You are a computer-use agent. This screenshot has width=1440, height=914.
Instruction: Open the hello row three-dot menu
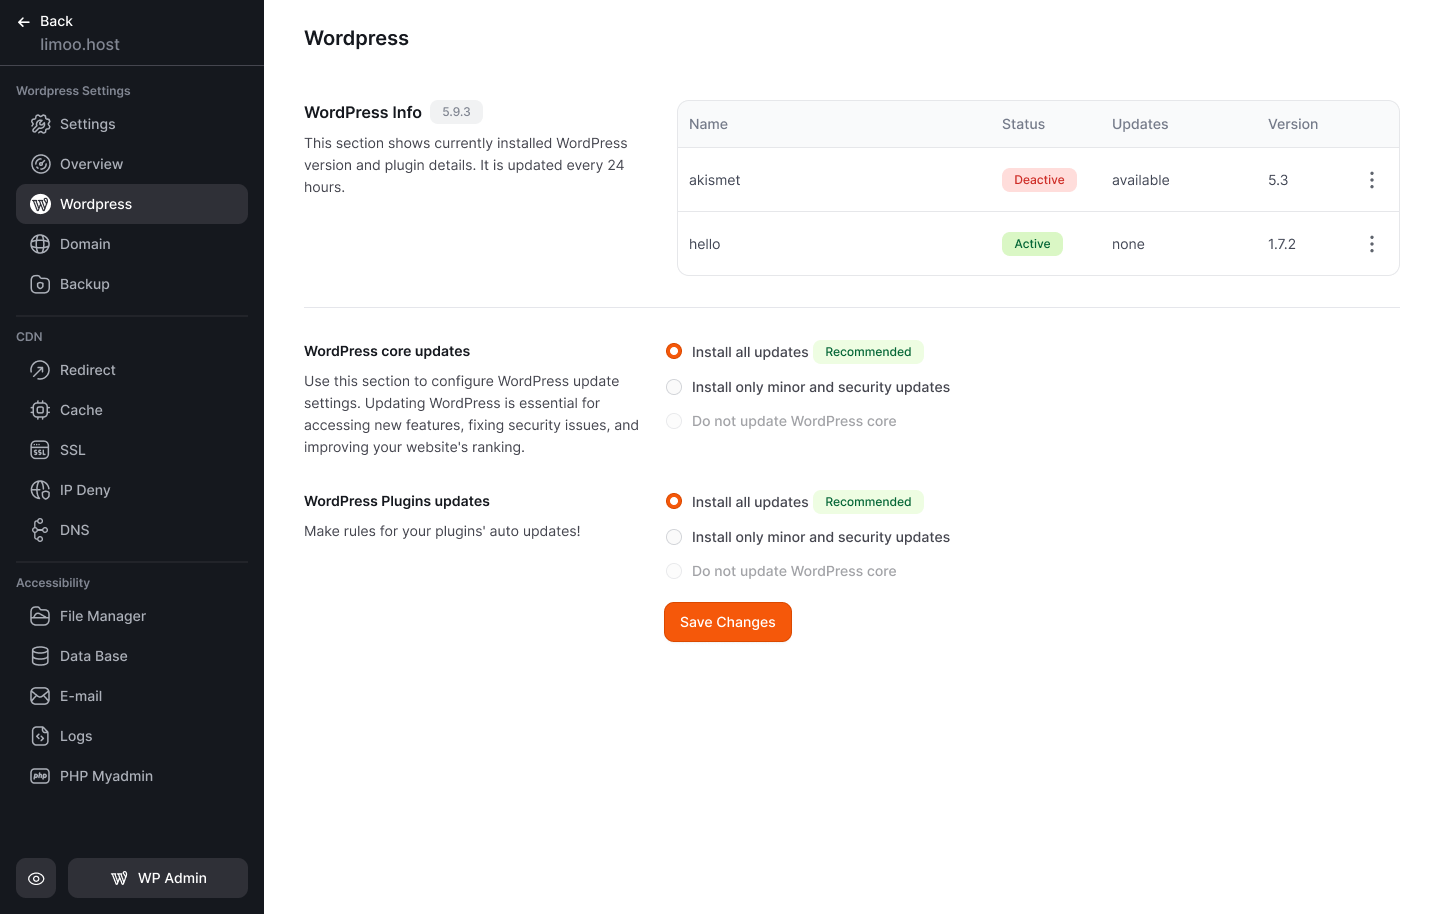coord(1372,244)
